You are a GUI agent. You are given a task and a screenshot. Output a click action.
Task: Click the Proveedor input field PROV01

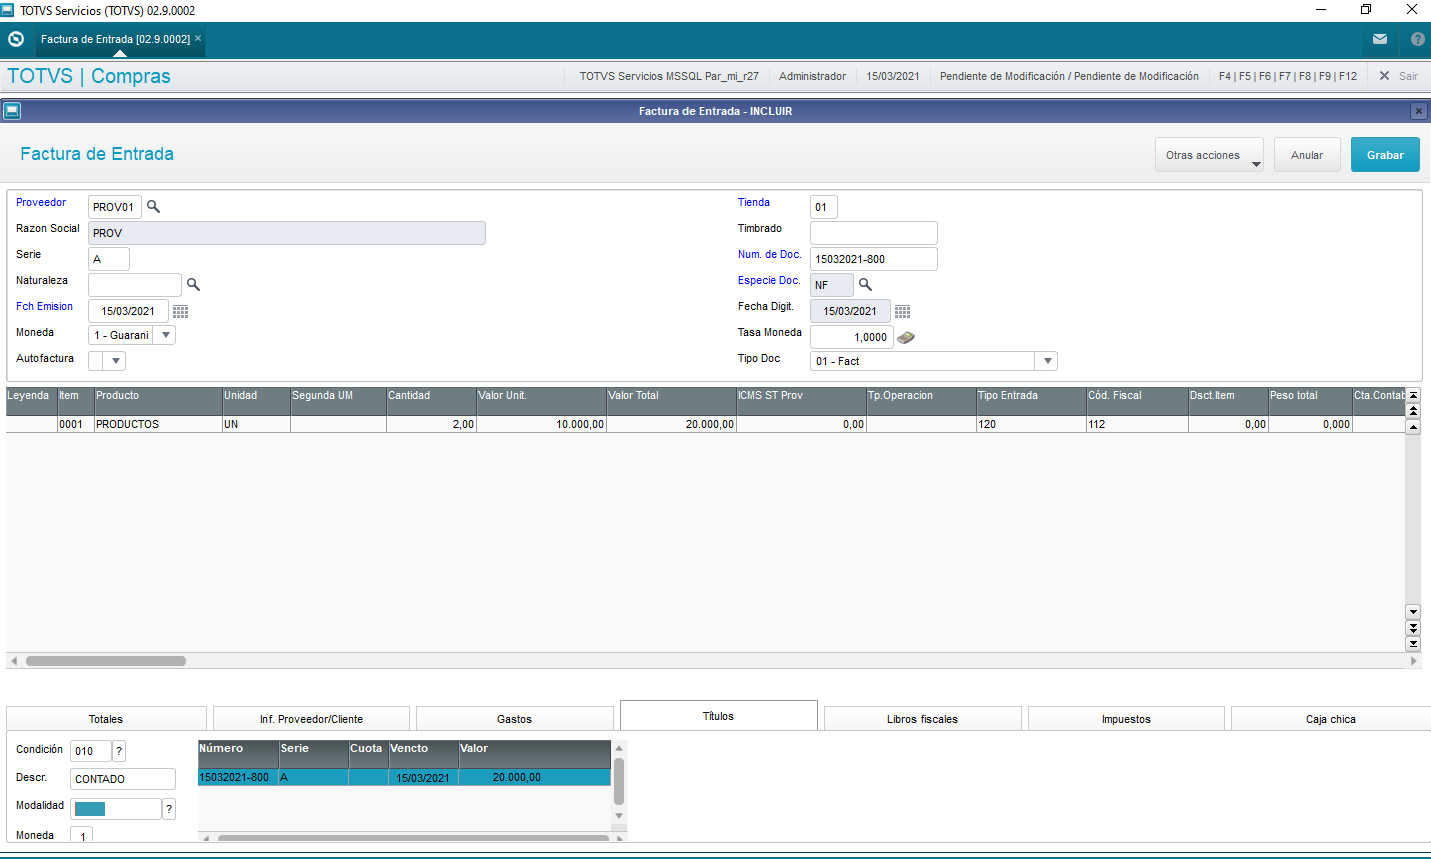115,207
